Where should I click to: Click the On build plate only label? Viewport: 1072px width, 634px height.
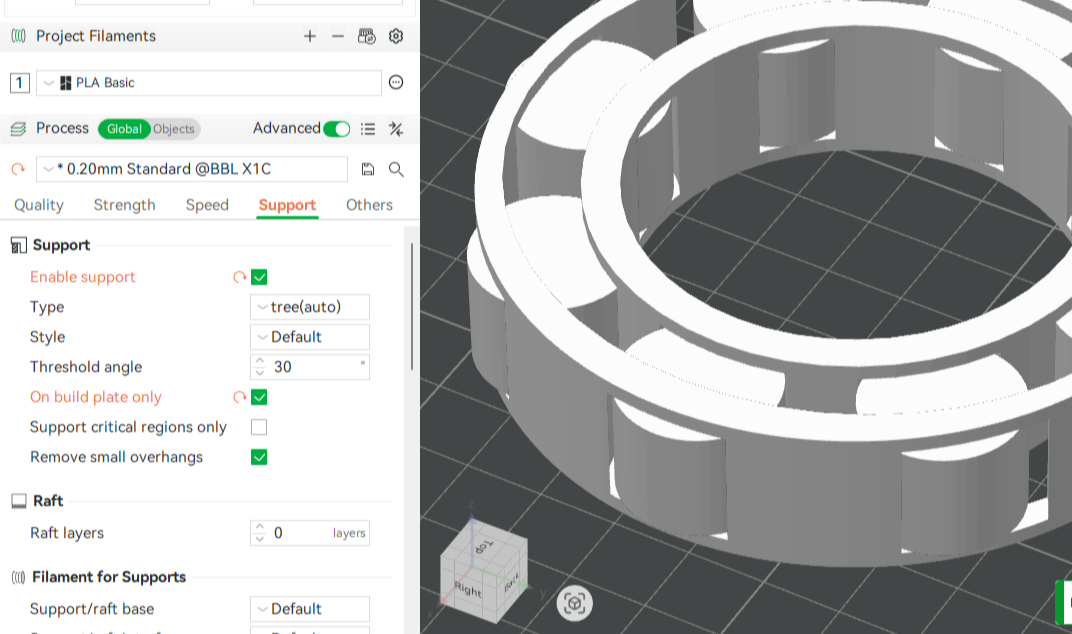click(96, 397)
